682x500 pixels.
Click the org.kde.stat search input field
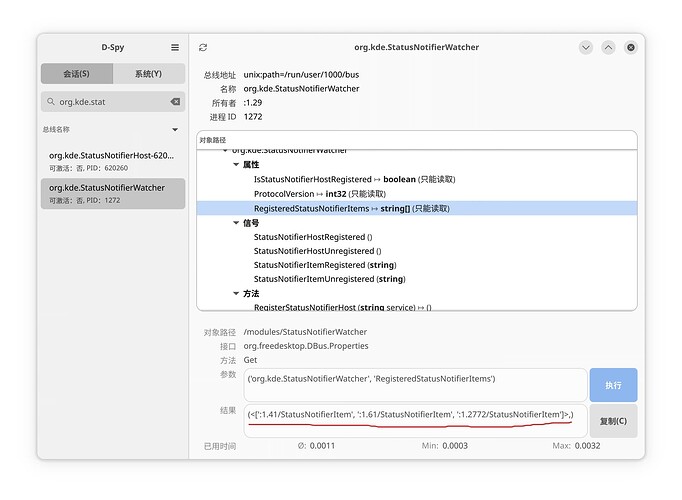click(x=113, y=102)
